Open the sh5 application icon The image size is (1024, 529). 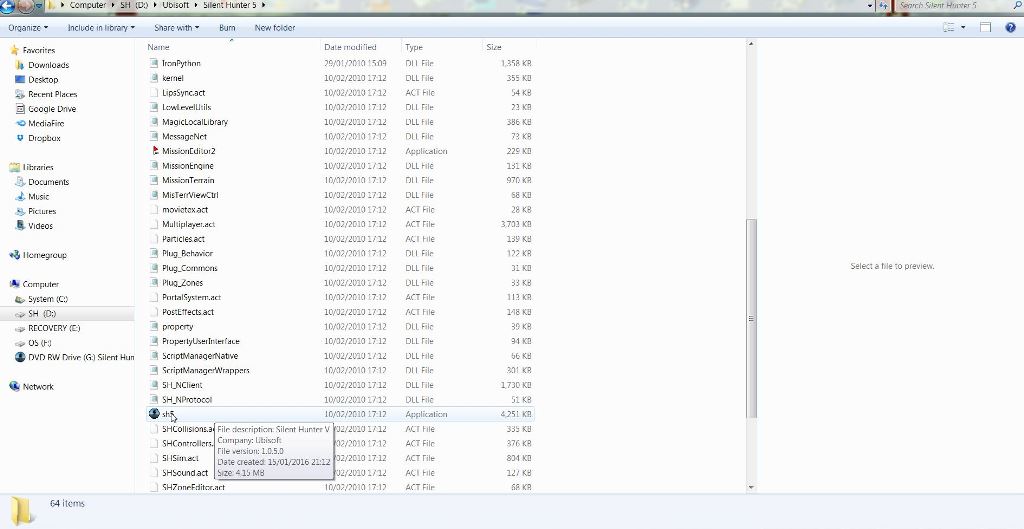pyautogui.click(x=154, y=413)
